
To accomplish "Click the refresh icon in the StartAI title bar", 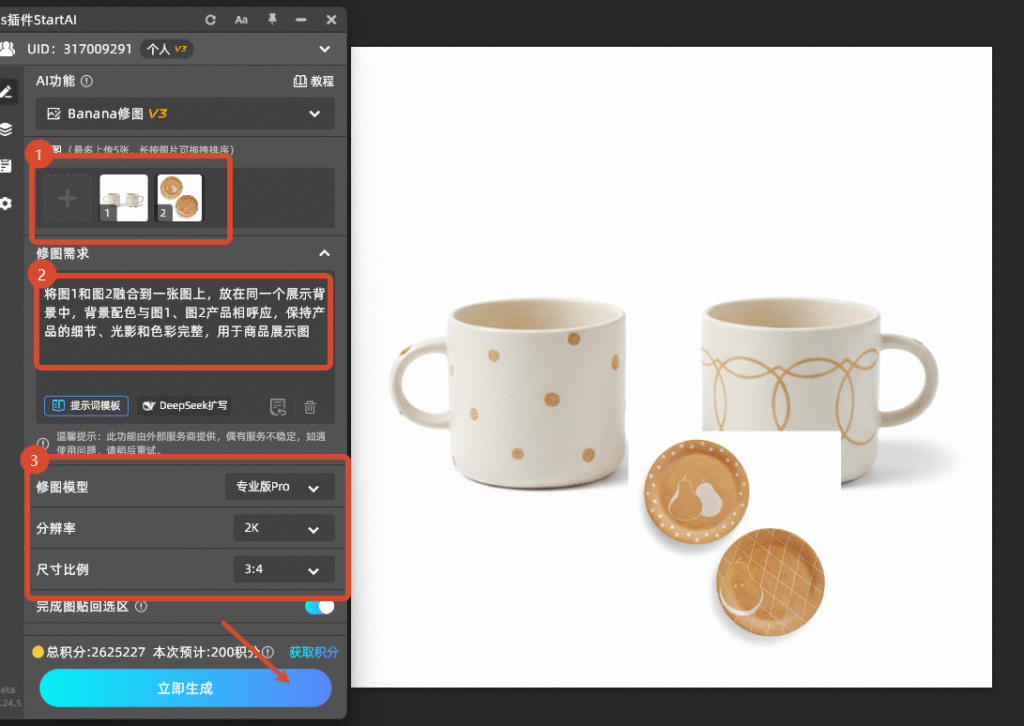I will coord(210,20).
